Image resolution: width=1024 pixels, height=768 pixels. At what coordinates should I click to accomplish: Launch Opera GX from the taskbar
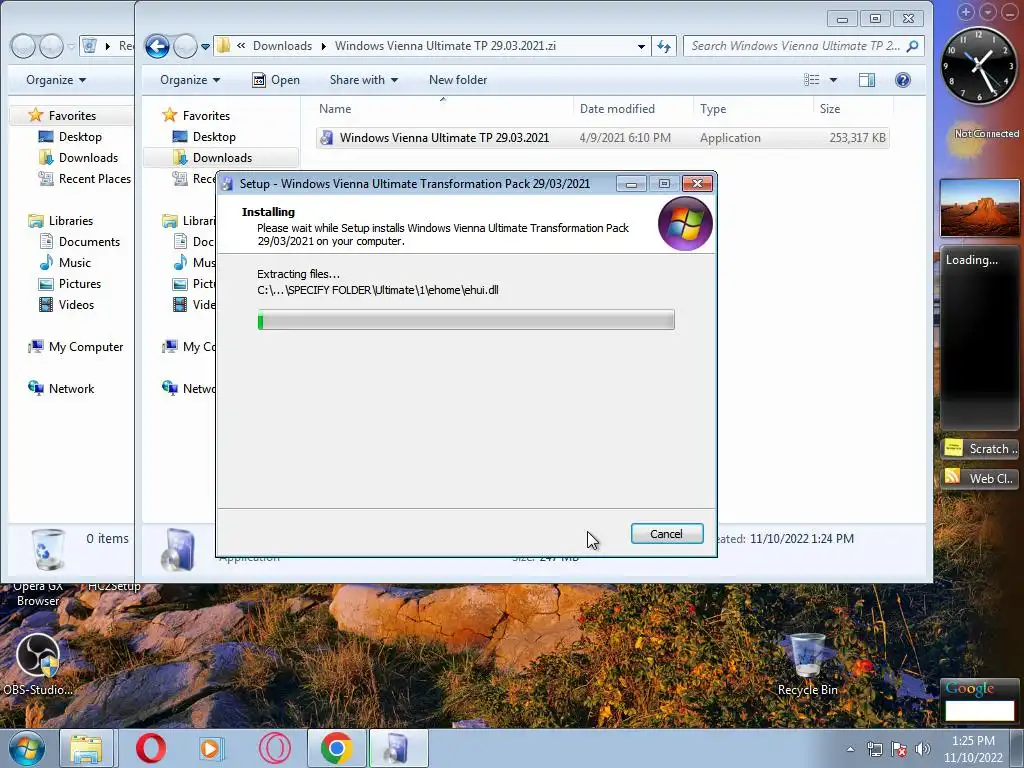tap(274, 748)
